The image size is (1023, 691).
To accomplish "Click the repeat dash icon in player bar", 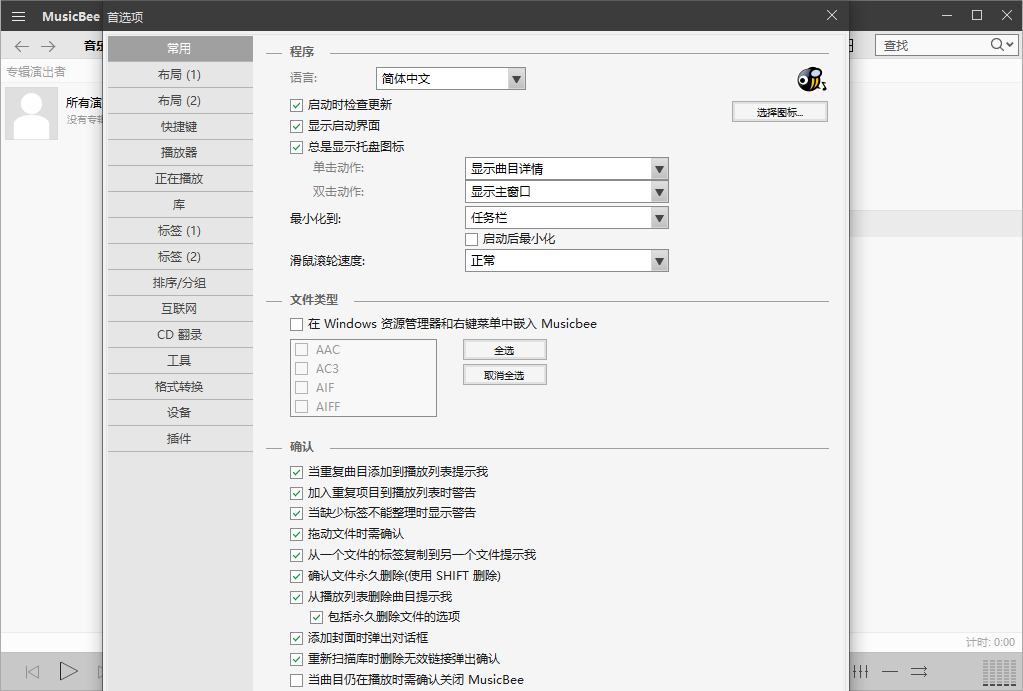I will pyautogui.click(x=890, y=671).
